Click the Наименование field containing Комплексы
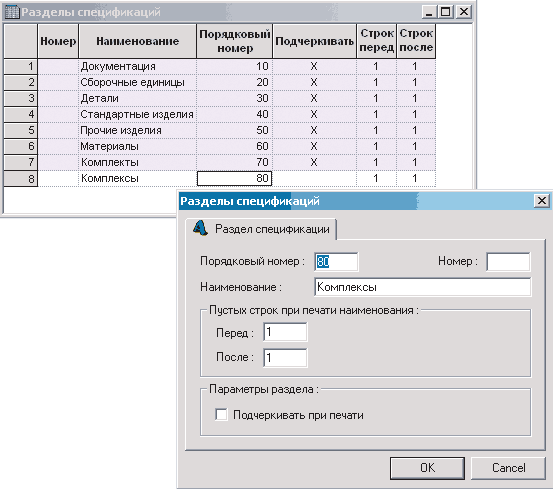 [x=423, y=287]
